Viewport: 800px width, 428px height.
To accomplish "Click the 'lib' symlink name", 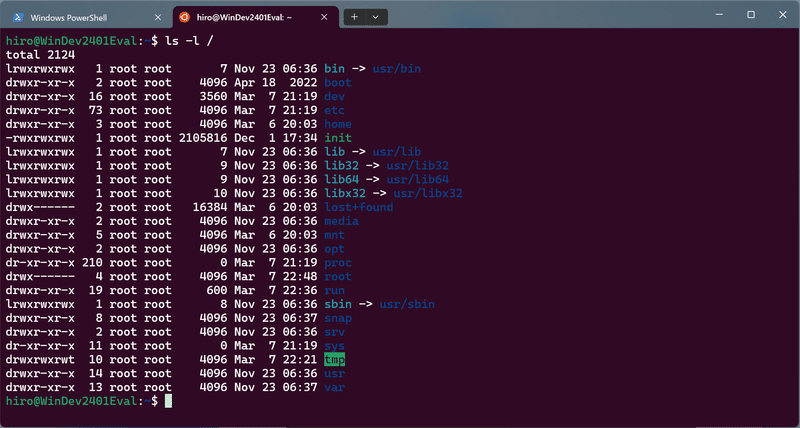I will click(x=335, y=152).
